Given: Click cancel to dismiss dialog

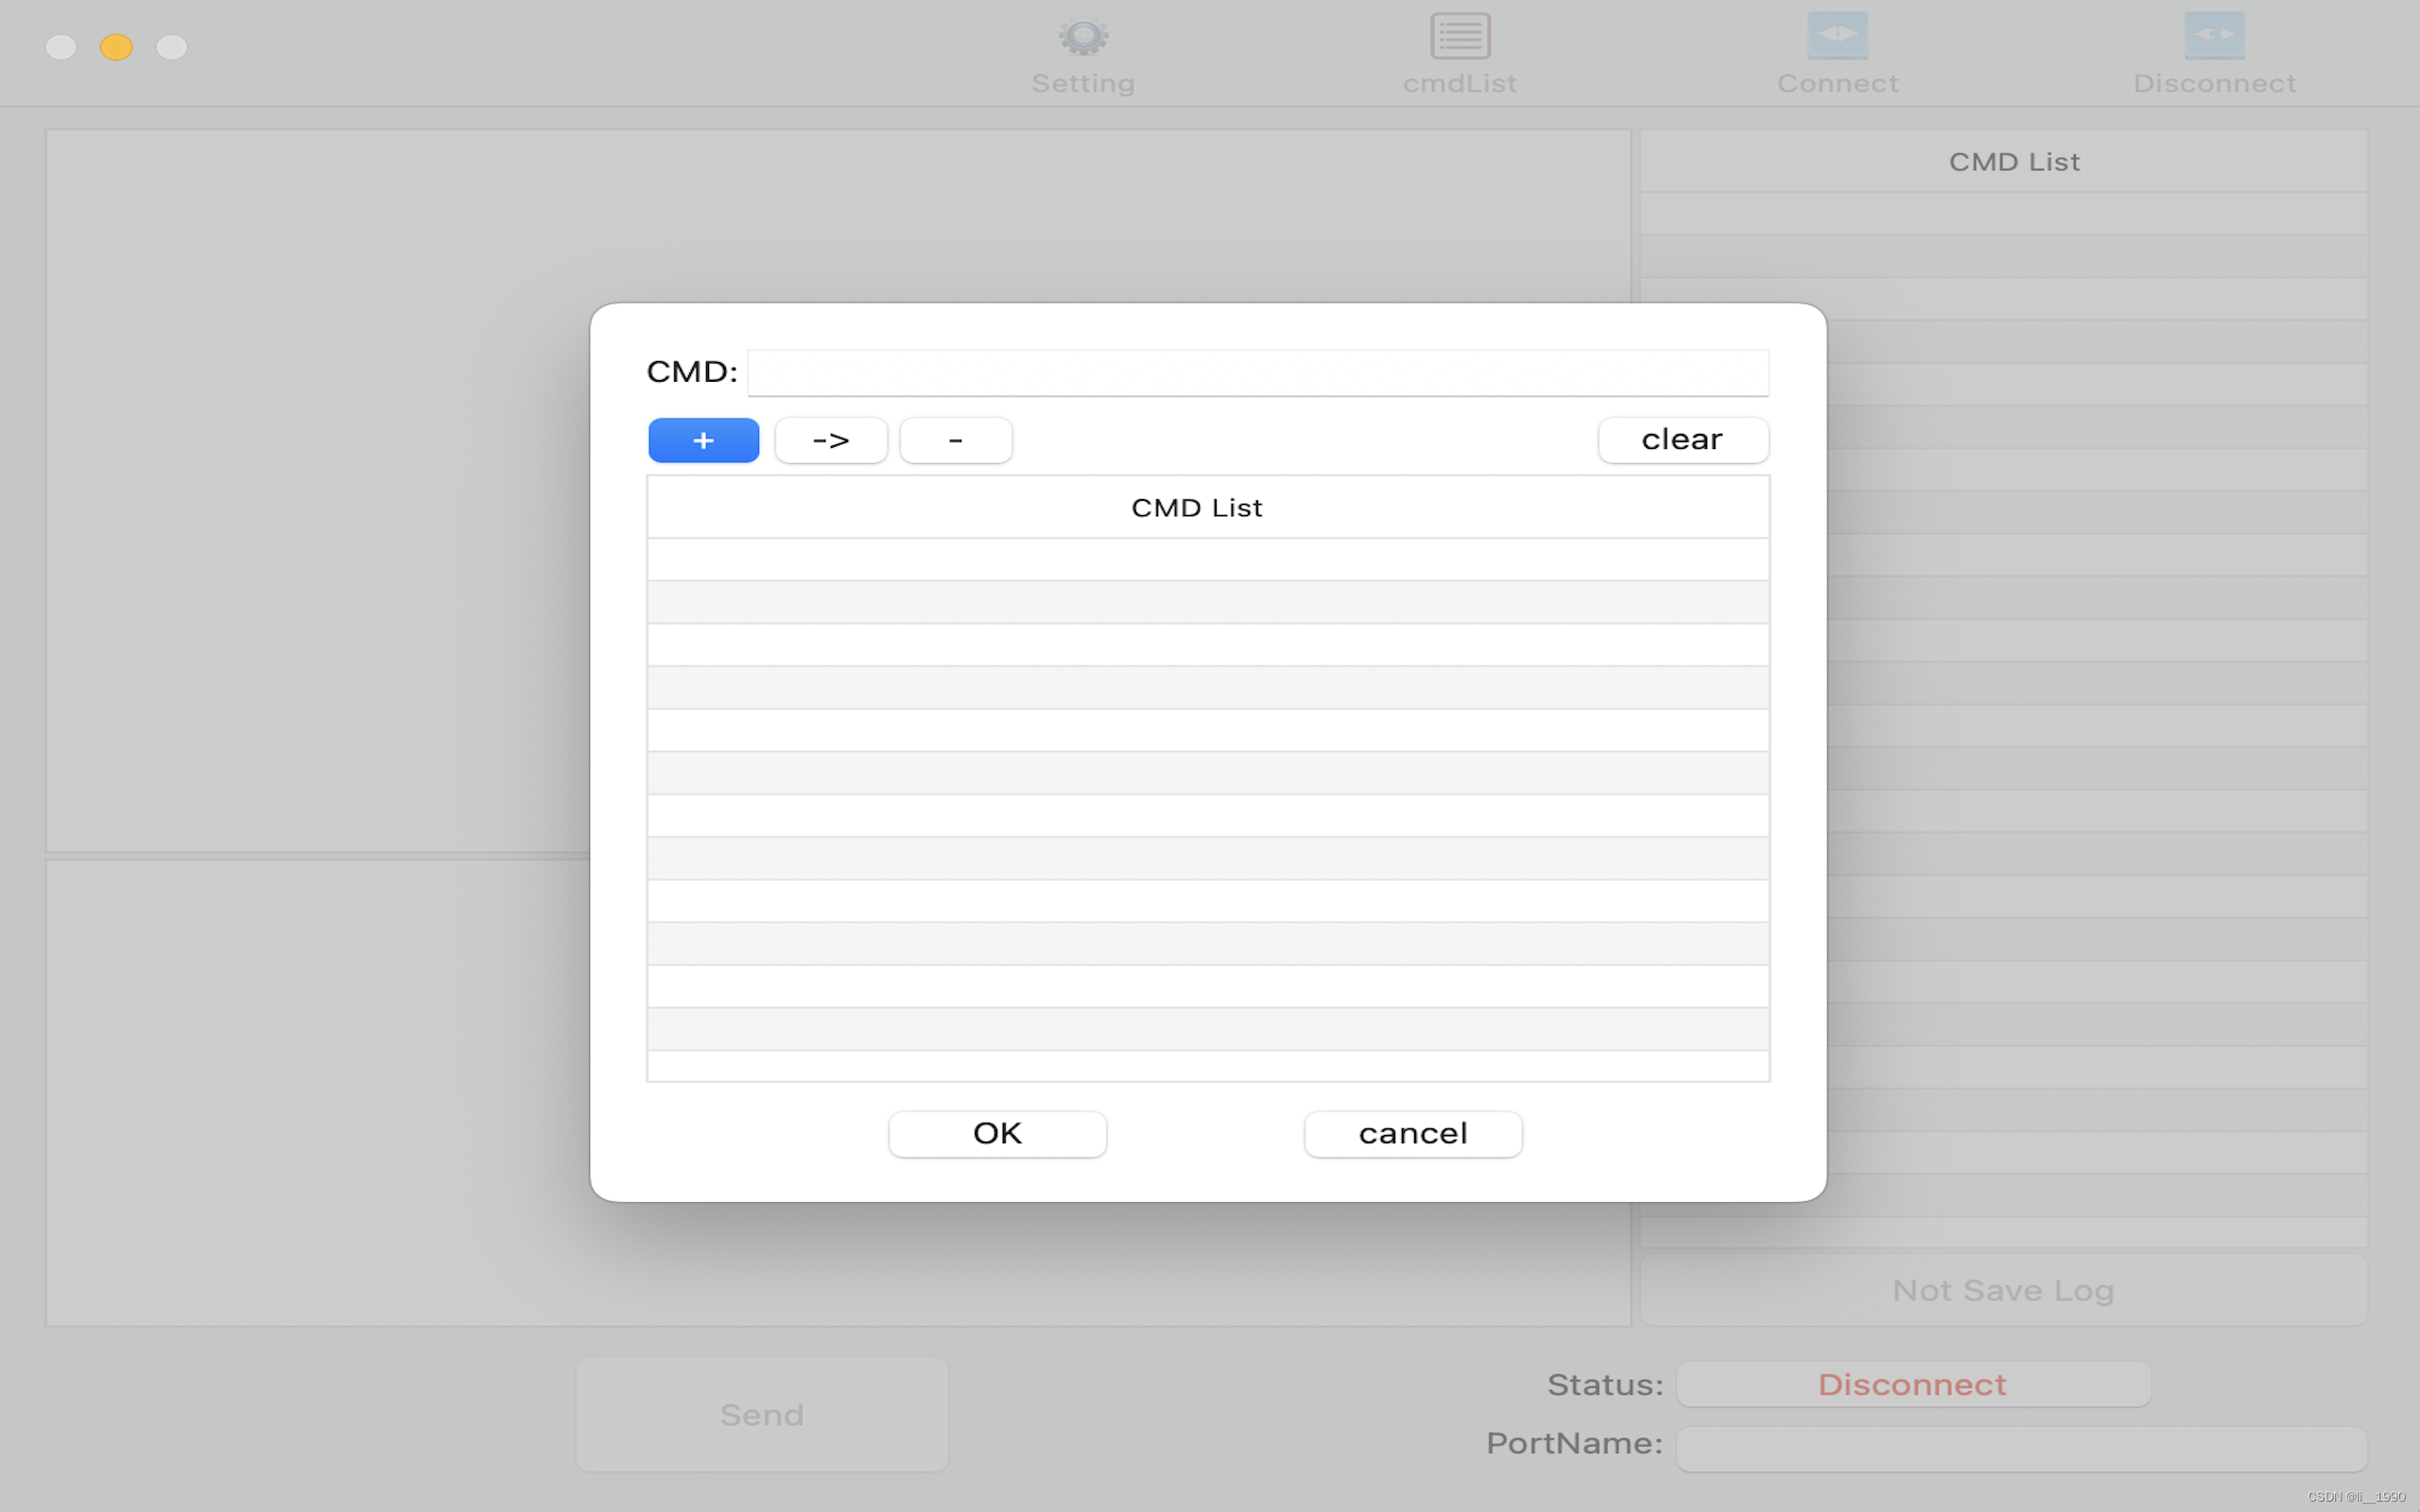Looking at the screenshot, I should click(1413, 1132).
